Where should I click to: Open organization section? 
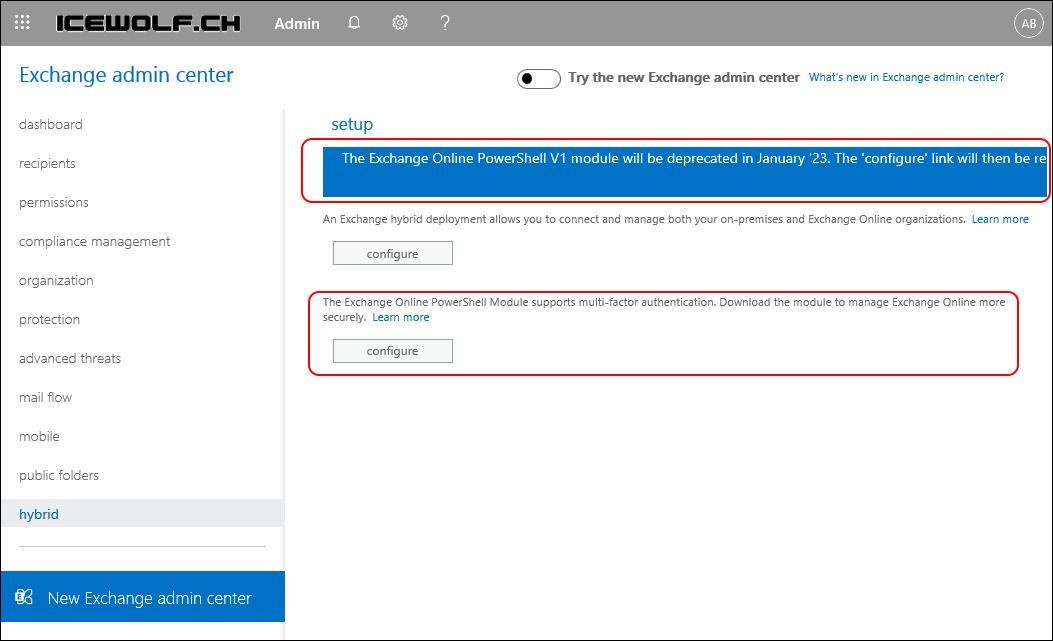[x=56, y=280]
